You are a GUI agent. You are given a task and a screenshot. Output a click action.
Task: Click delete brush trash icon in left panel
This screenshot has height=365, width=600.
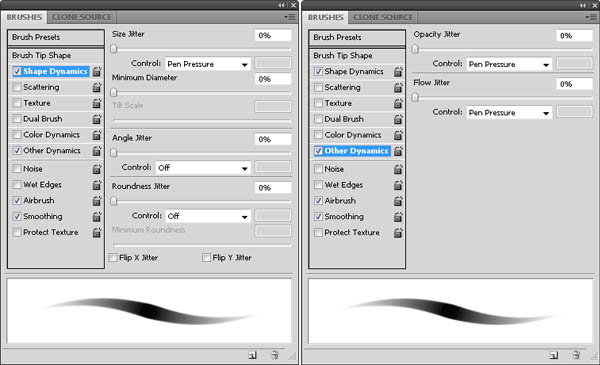coord(275,355)
